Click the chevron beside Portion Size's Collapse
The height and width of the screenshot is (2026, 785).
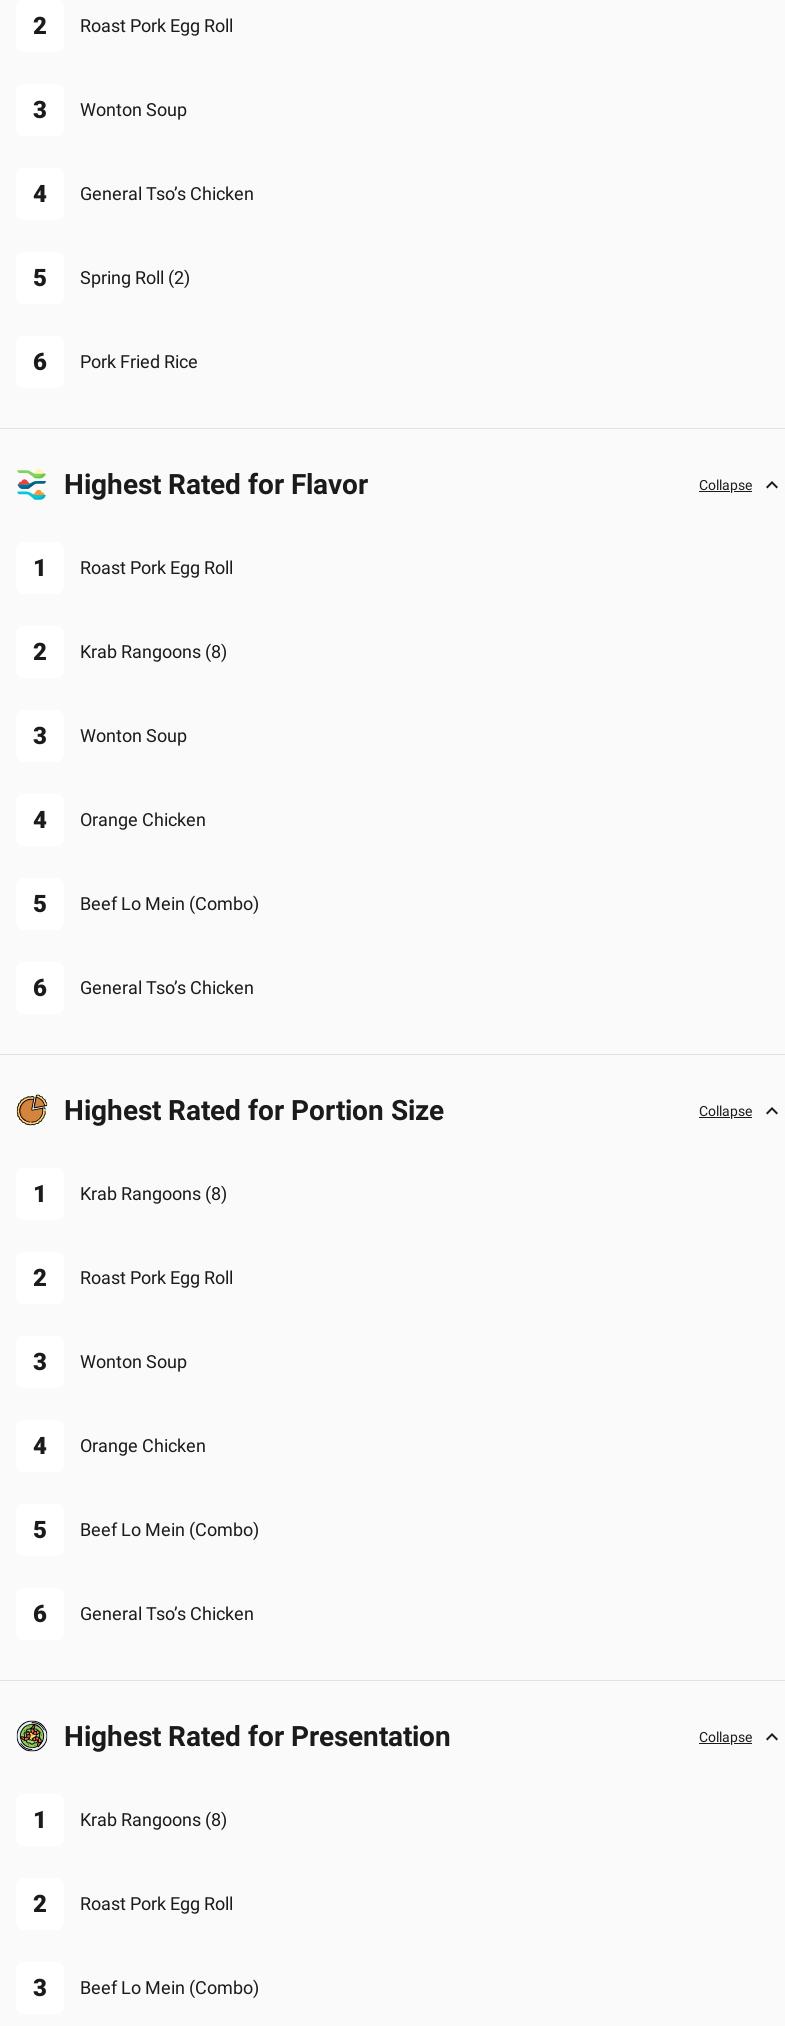pos(772,1111)
